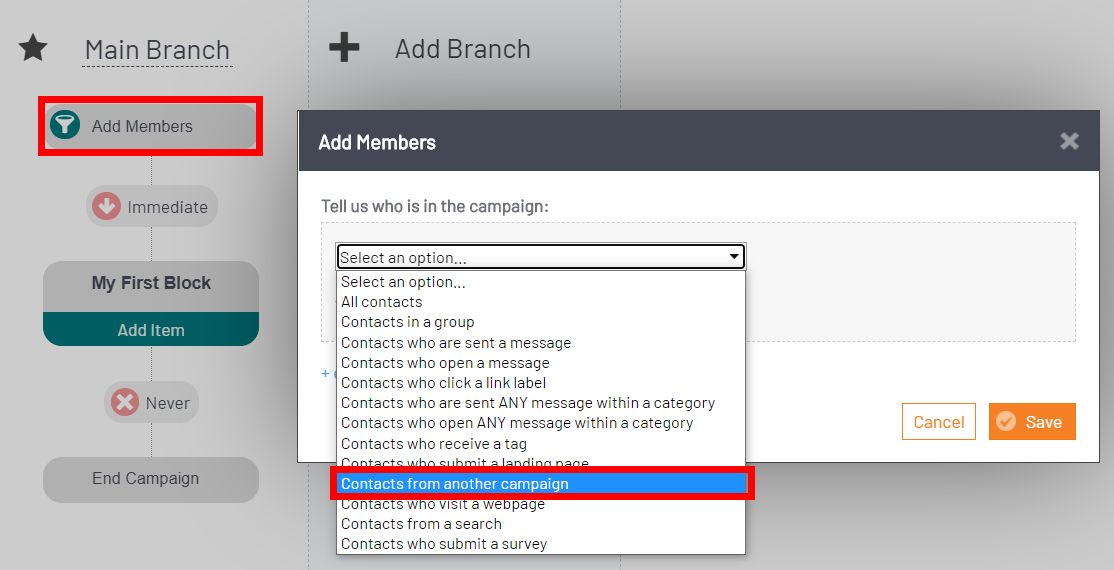
Task: Open the Select an option dropdown arrow
Action: (734, 257)
